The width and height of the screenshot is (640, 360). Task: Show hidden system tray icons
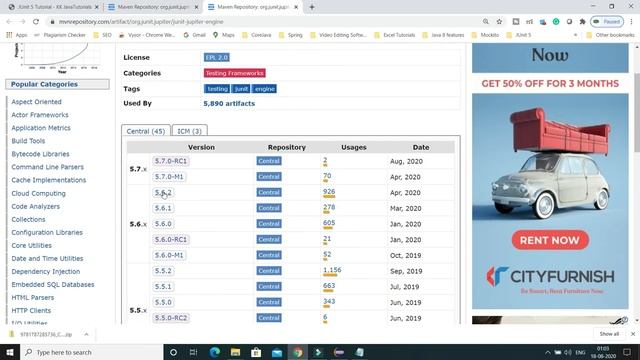[x=547, y=352]
